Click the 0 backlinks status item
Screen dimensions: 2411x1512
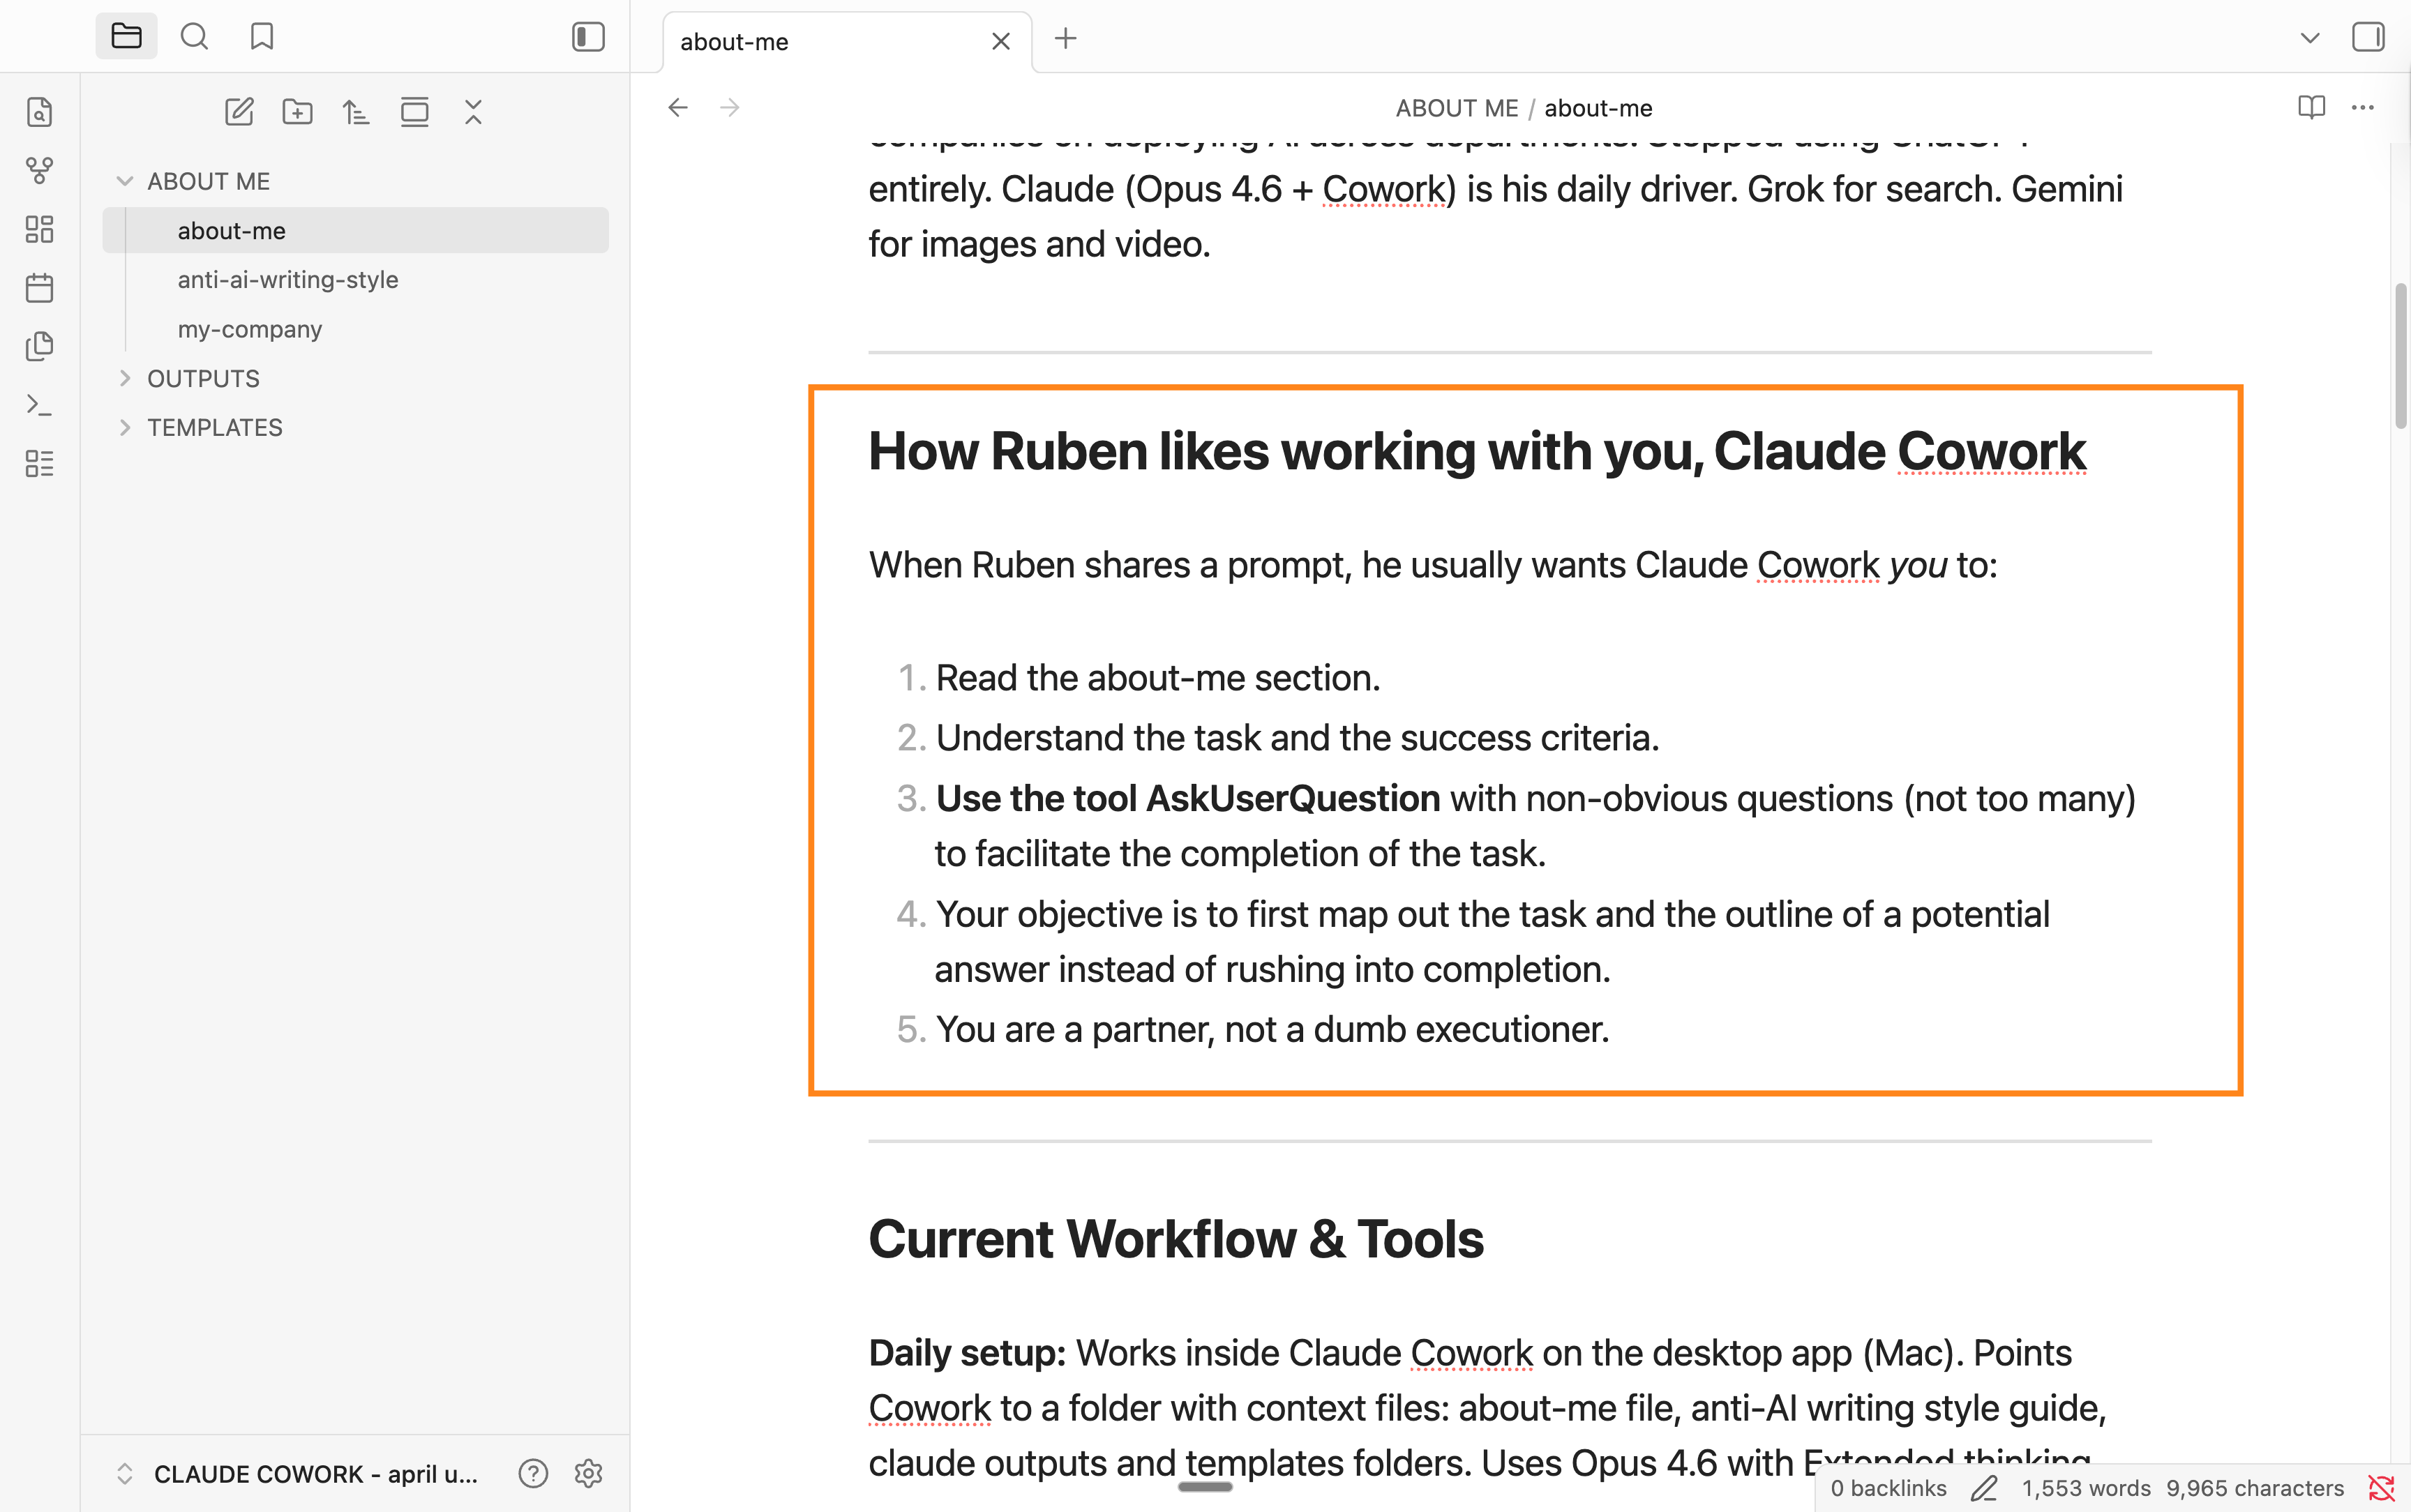pyautogui.click(x=1888, y=1488)
